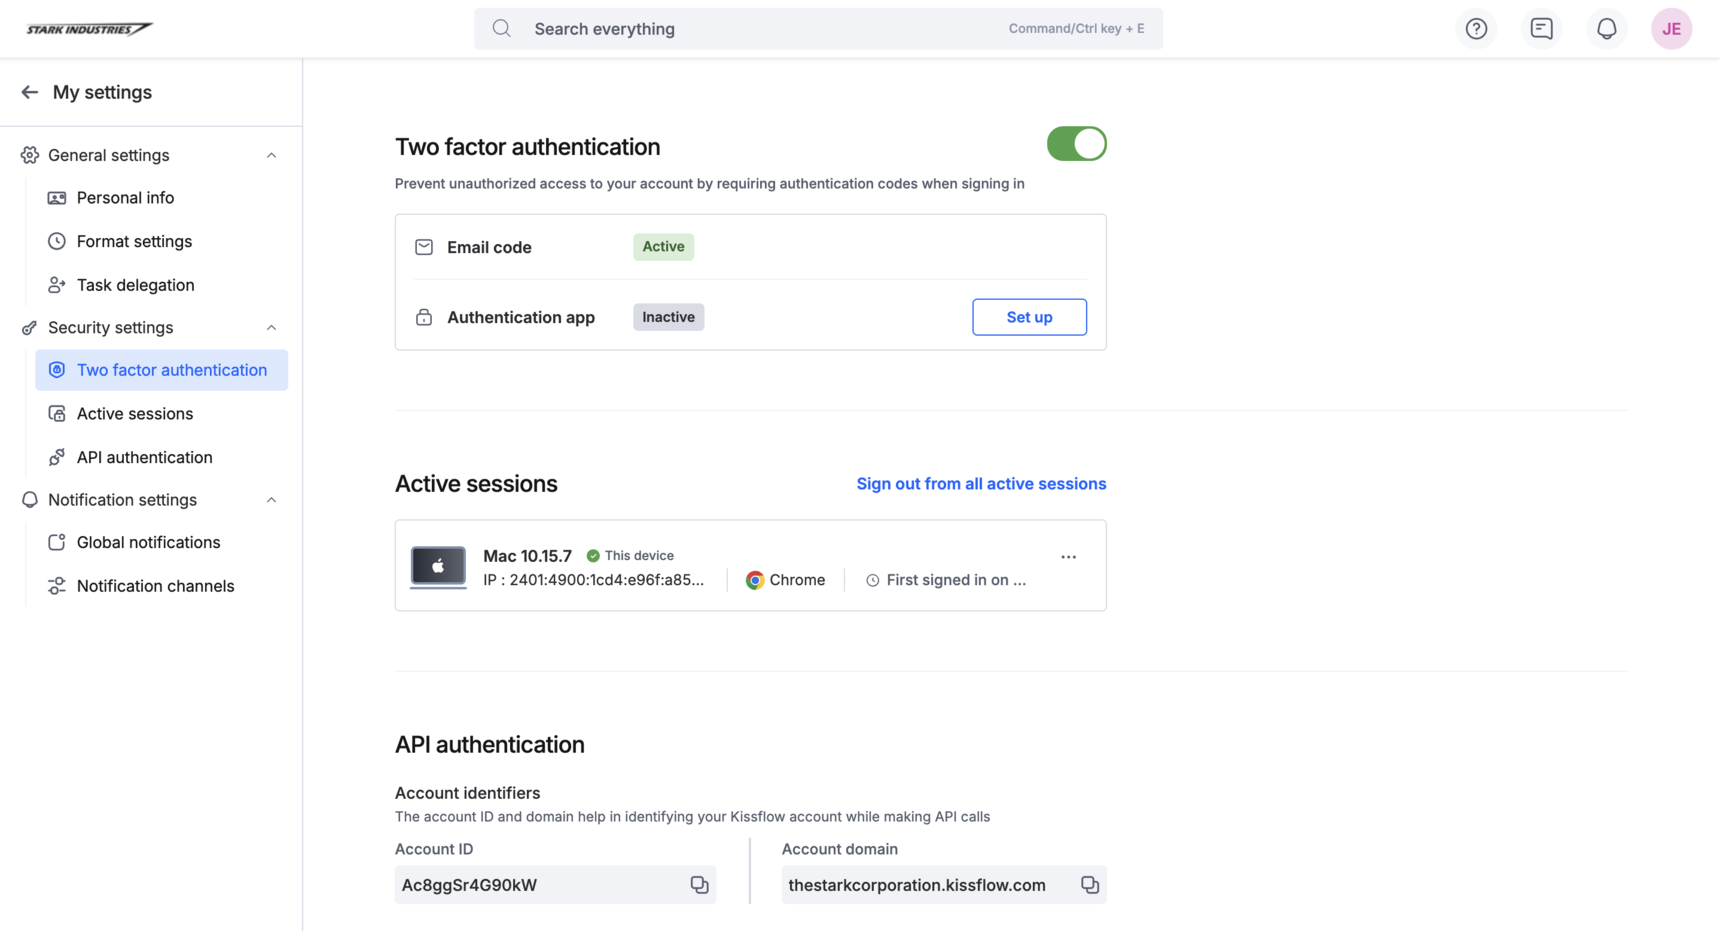Image resolution: width=1720 pixels, height=931 pixels.
Task: Click the Account ID field Ac8ggSr4G90kW
Action: tap(555, 885)
